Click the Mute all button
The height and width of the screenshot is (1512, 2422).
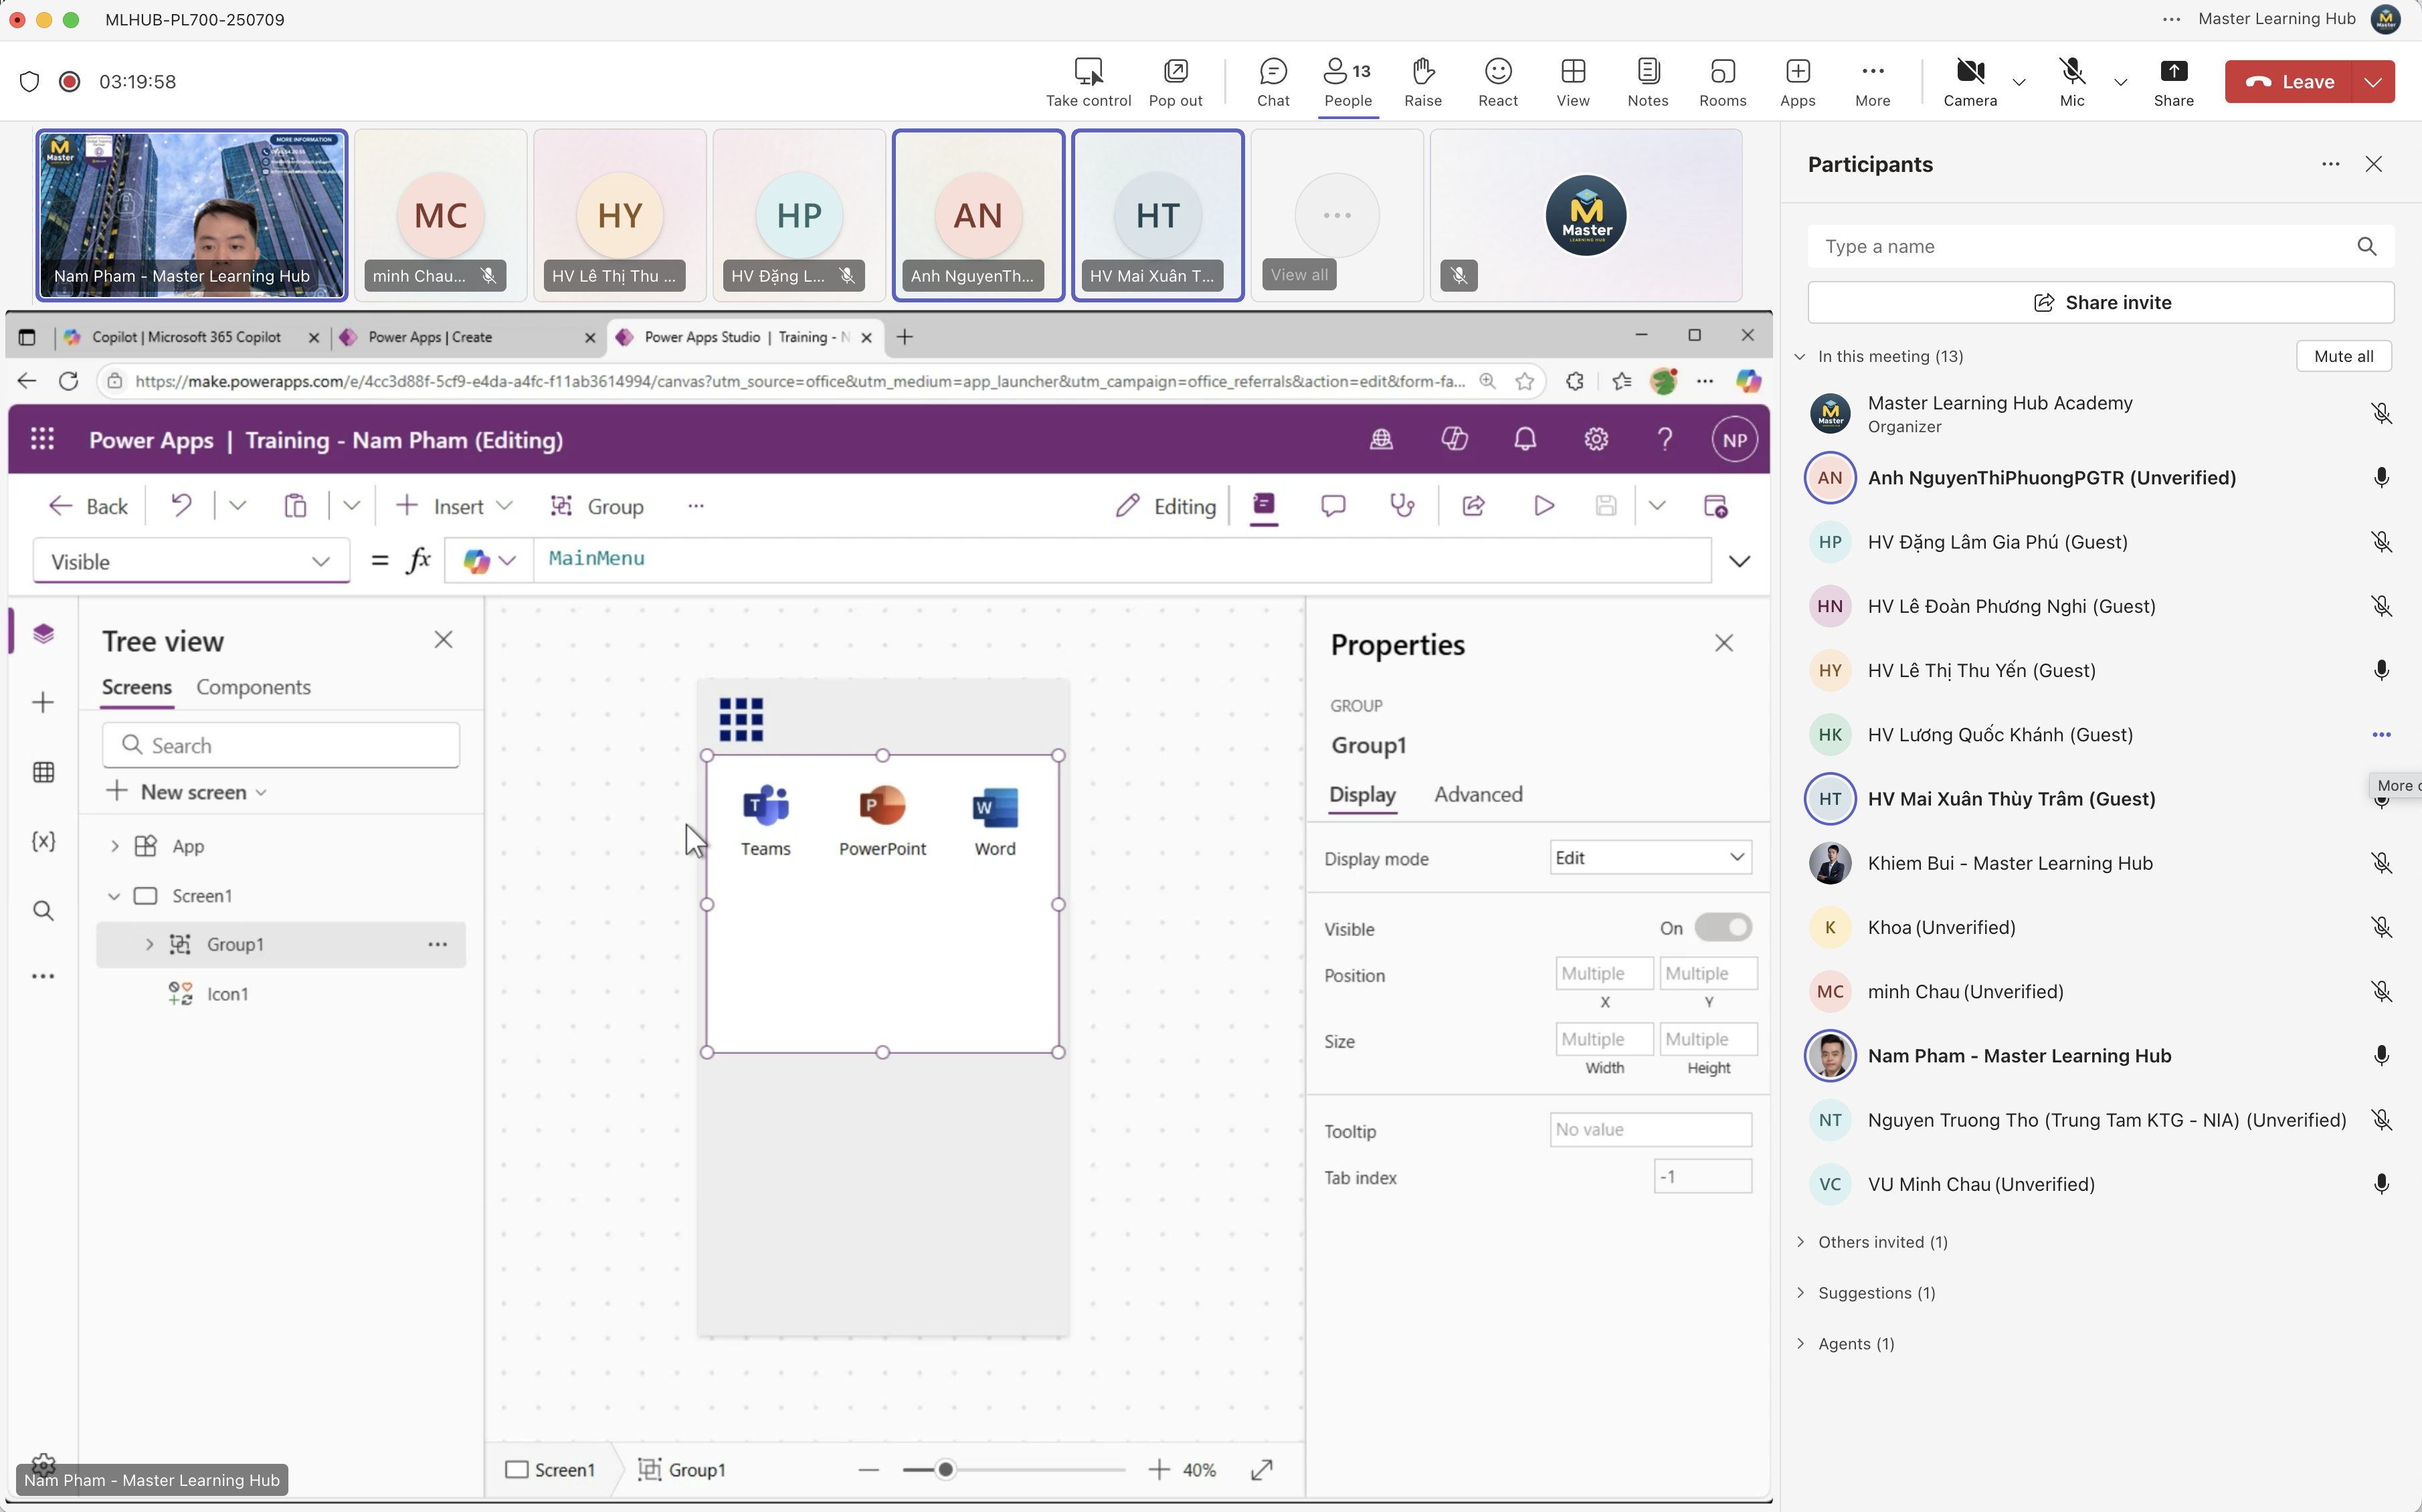[x=2343, y=356]
